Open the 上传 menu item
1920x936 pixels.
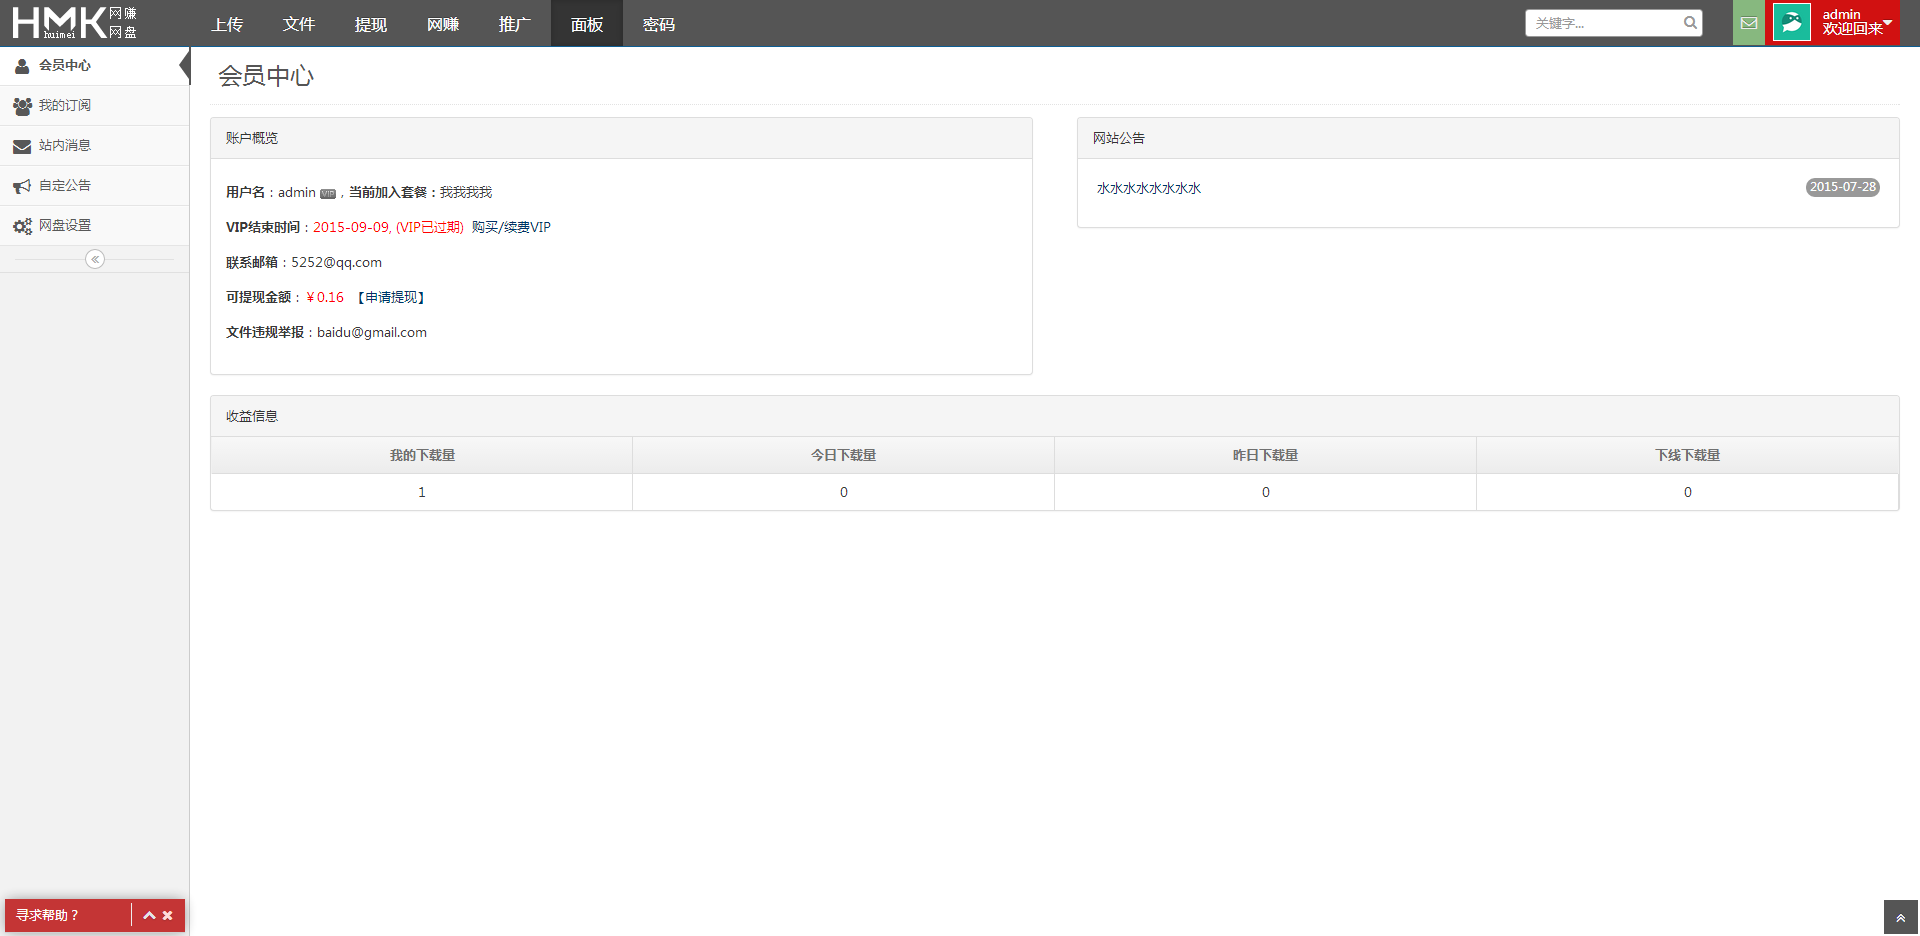click(x=226, y=23)
